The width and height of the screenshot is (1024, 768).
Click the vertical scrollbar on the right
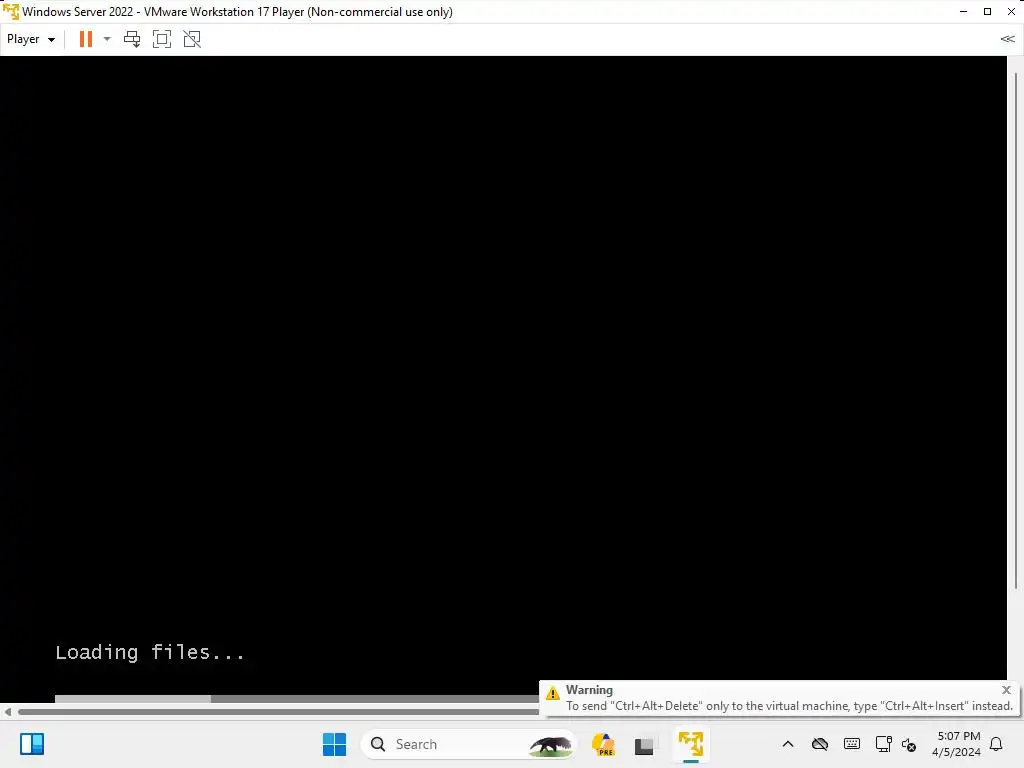pyautogui.click(x=1016, y=330)
